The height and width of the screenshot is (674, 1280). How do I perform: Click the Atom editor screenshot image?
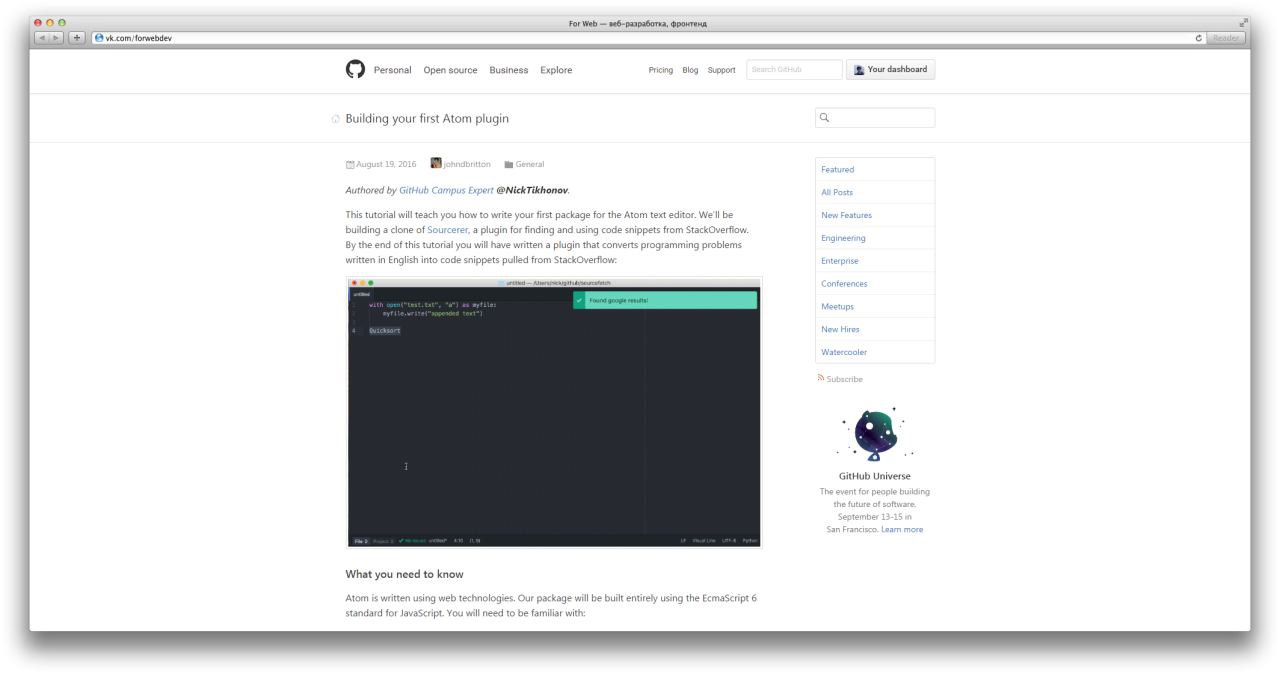[554, 412]
